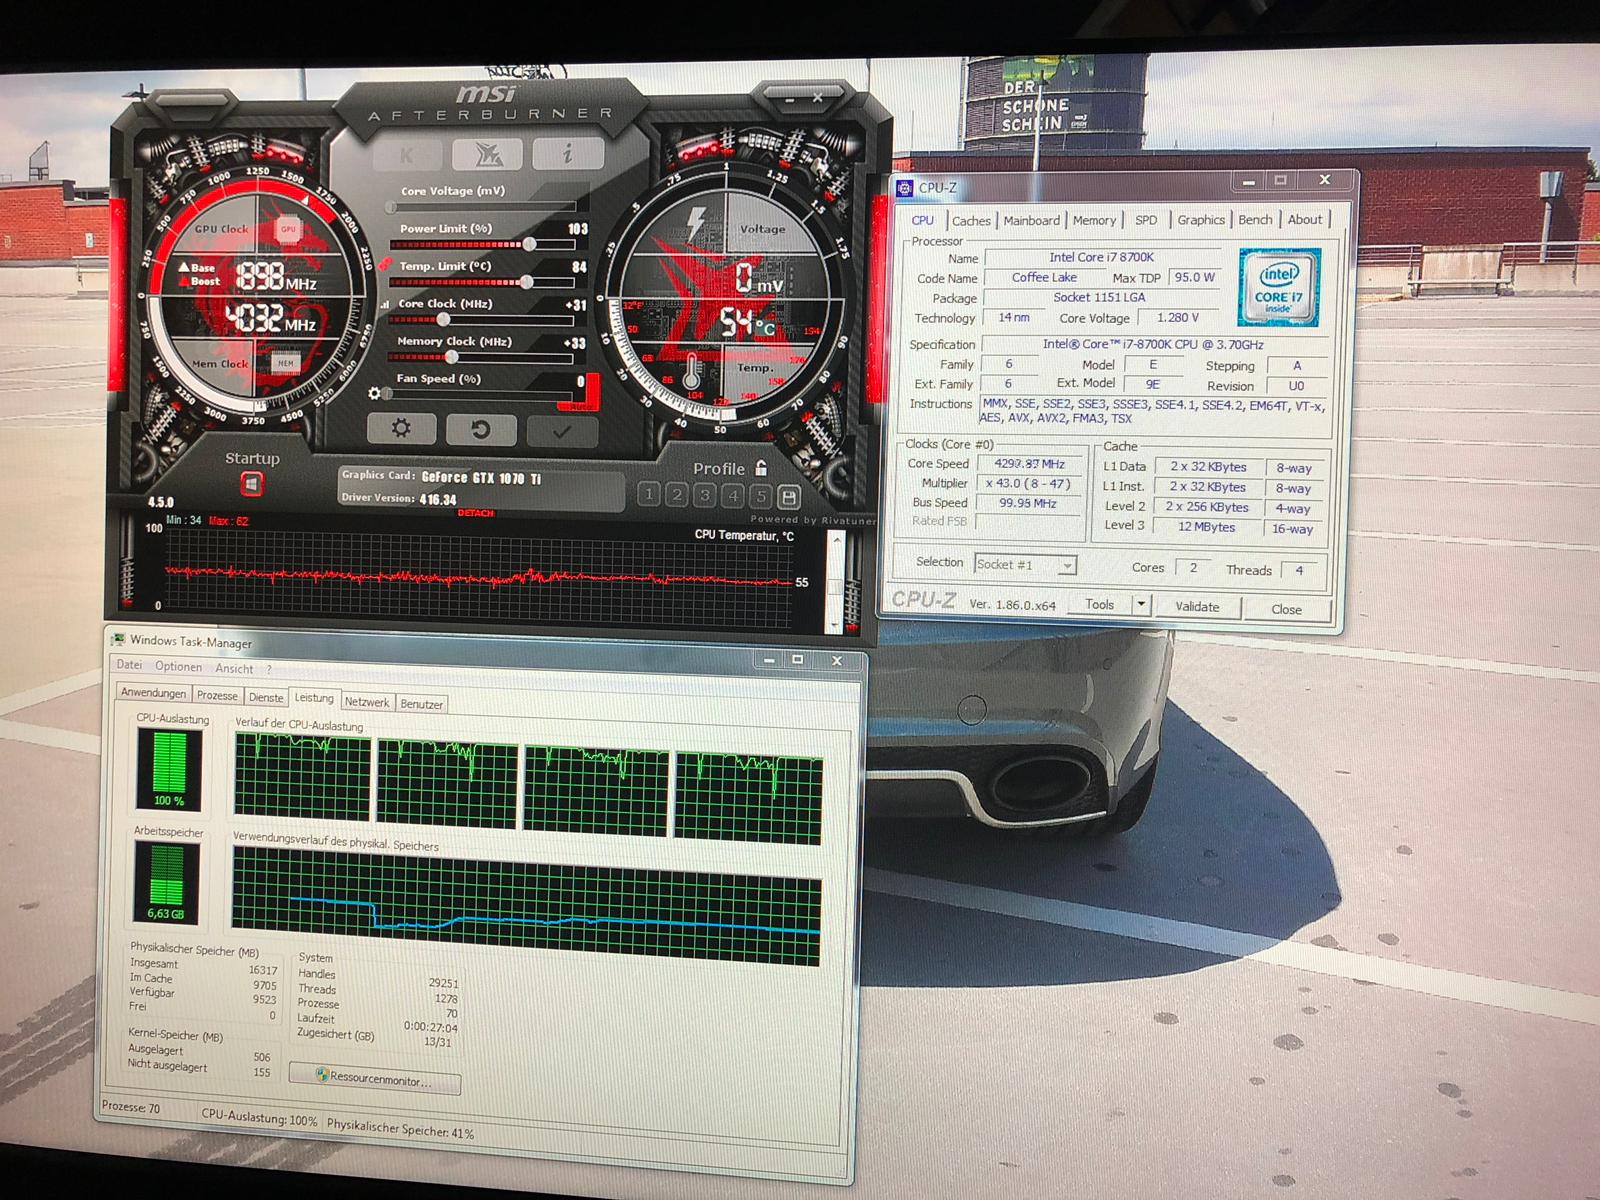
Task: Unlock the Profile lock icon
Action: (x=761, y=468)
